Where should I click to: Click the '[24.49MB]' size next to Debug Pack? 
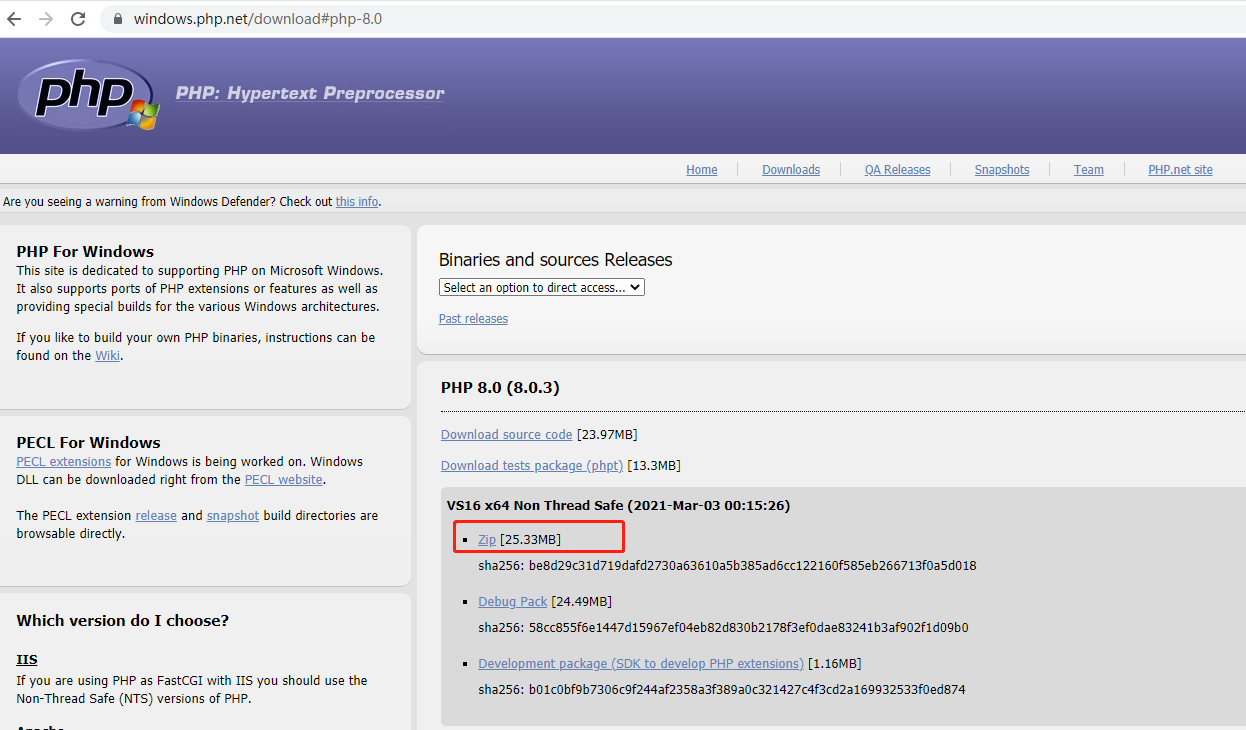582,602
